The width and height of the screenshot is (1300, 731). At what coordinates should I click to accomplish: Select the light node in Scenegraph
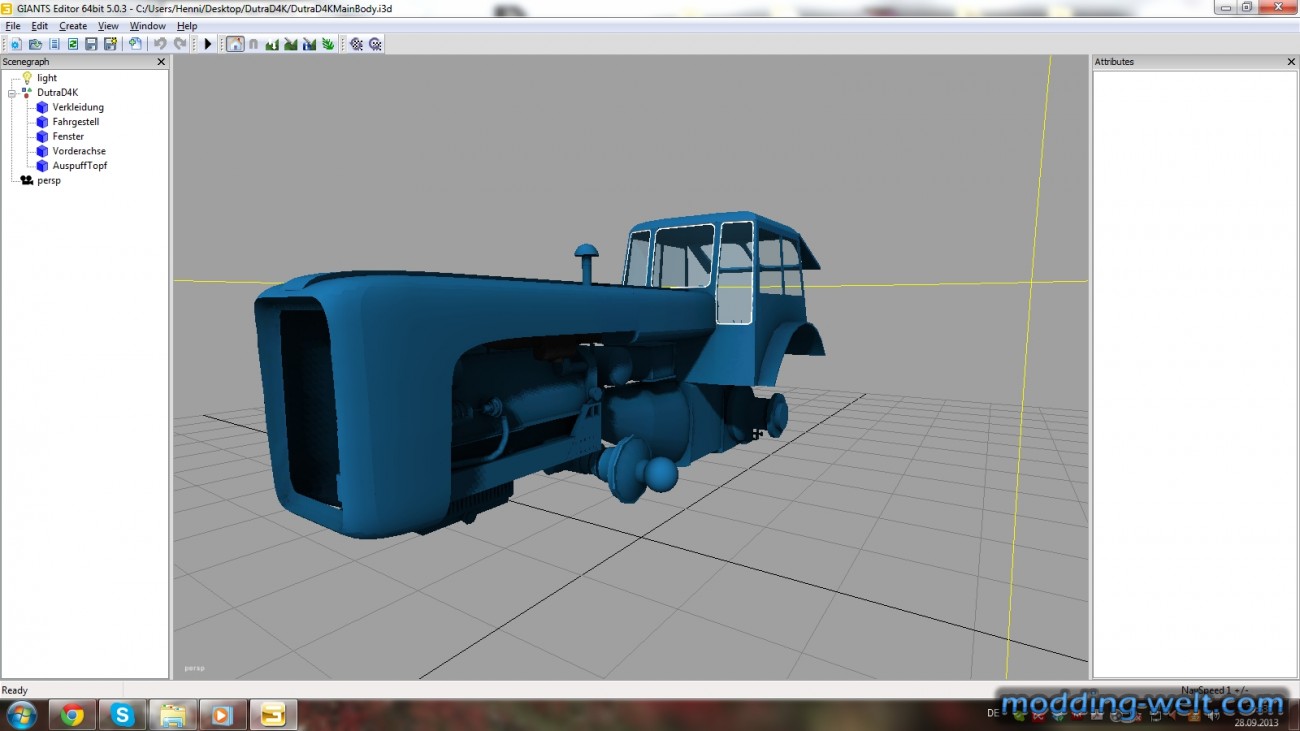pos(47,78)
